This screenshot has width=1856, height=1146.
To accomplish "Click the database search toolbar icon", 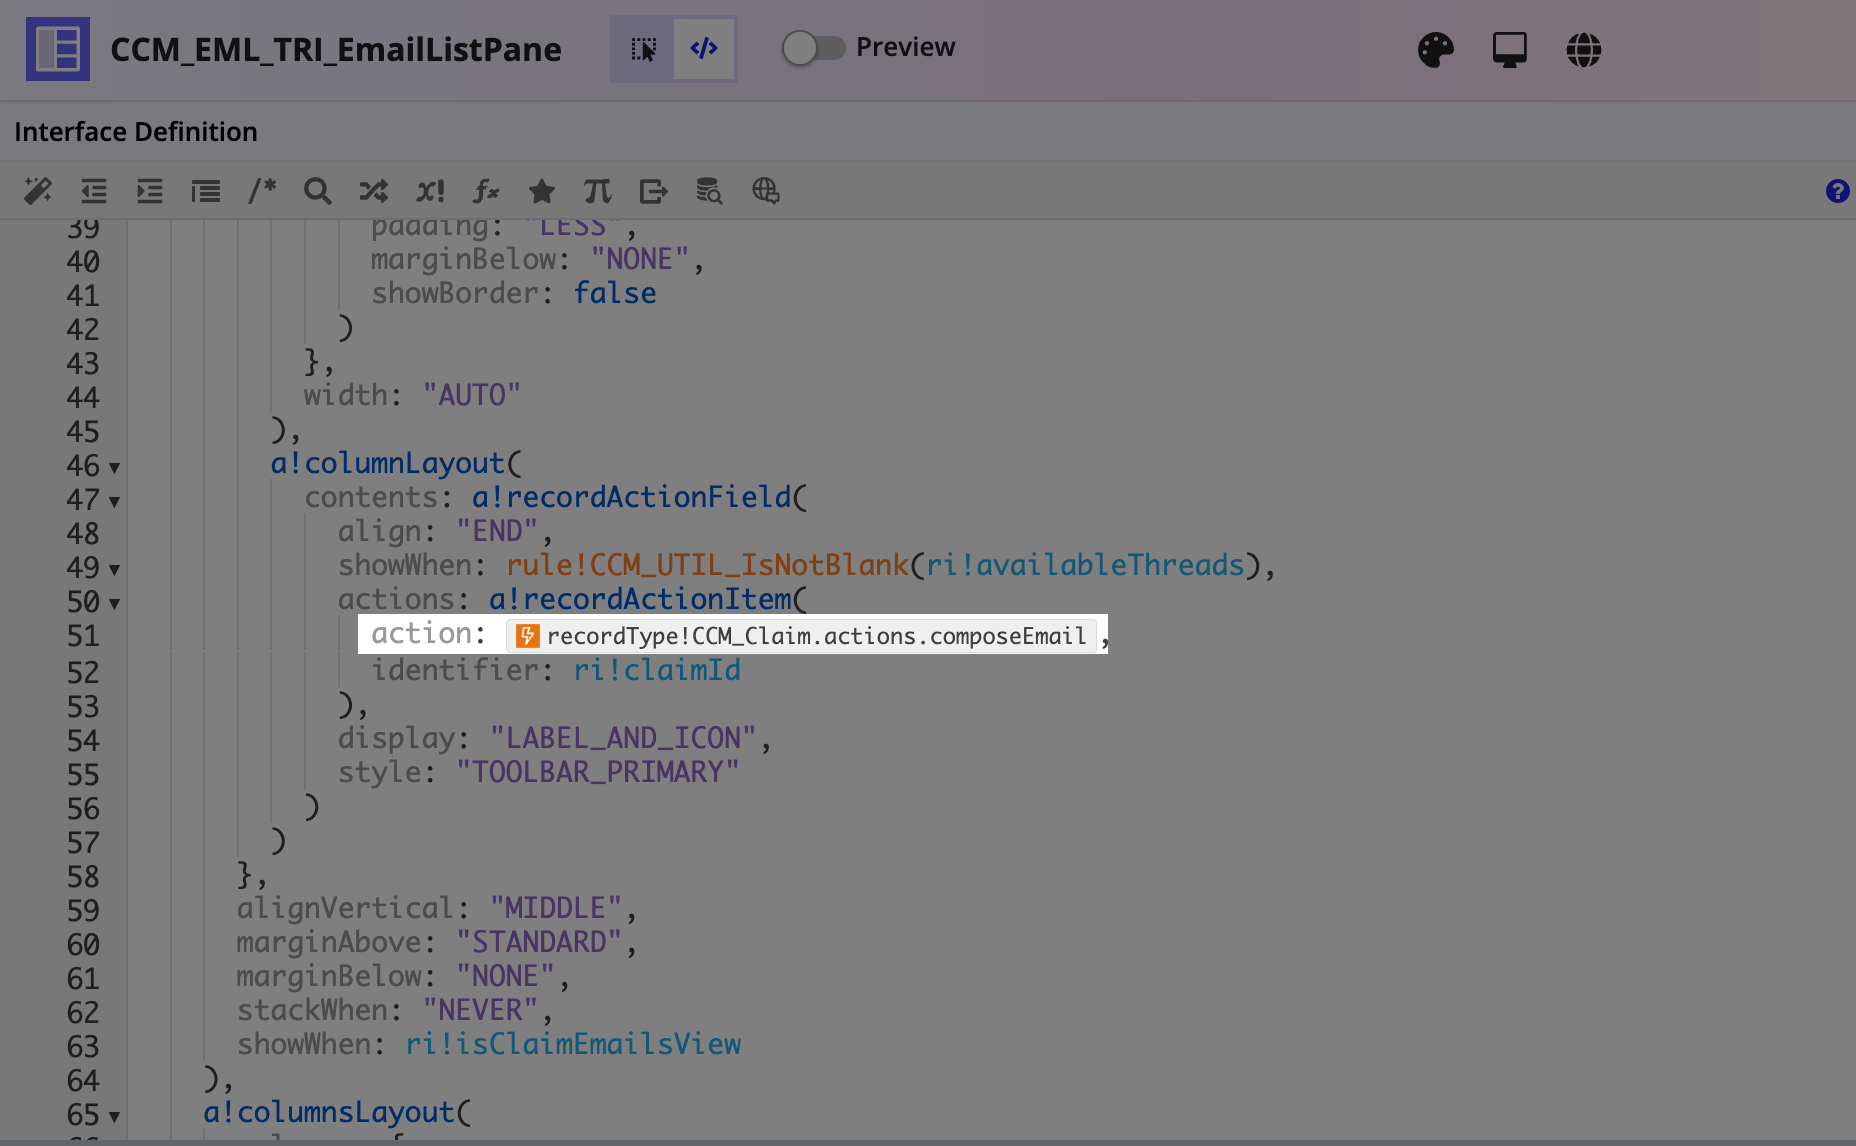I will click(x=709, y=190).
